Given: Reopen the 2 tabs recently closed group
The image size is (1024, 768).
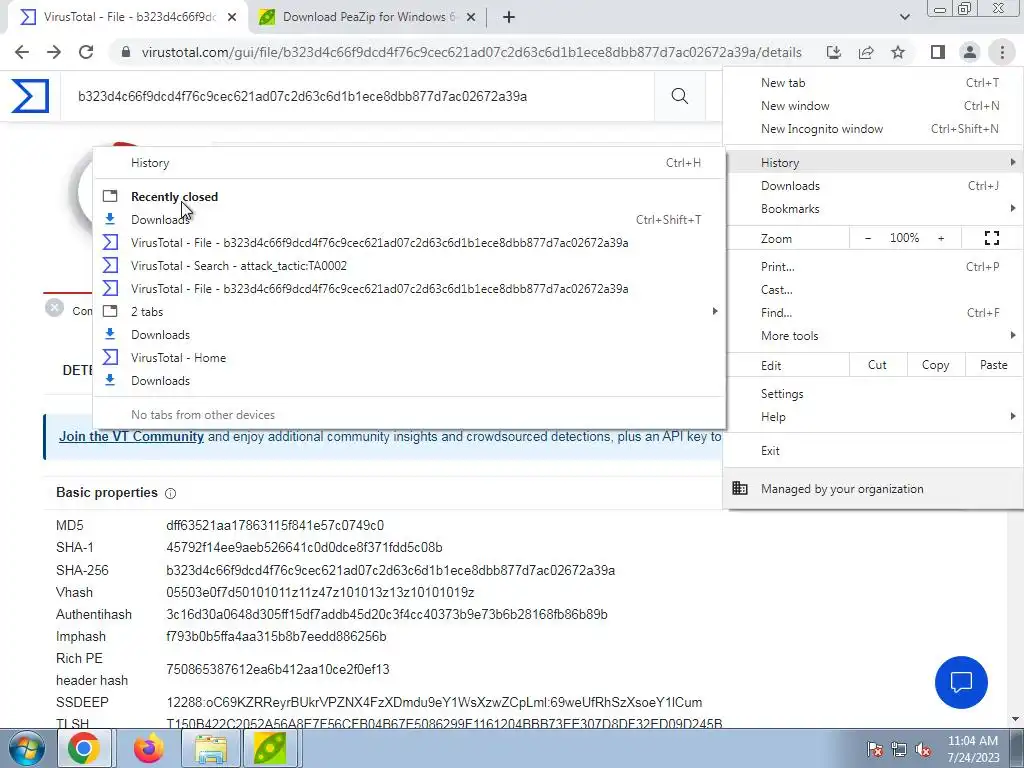Looking at the screenshot, I should coord(409,312).
